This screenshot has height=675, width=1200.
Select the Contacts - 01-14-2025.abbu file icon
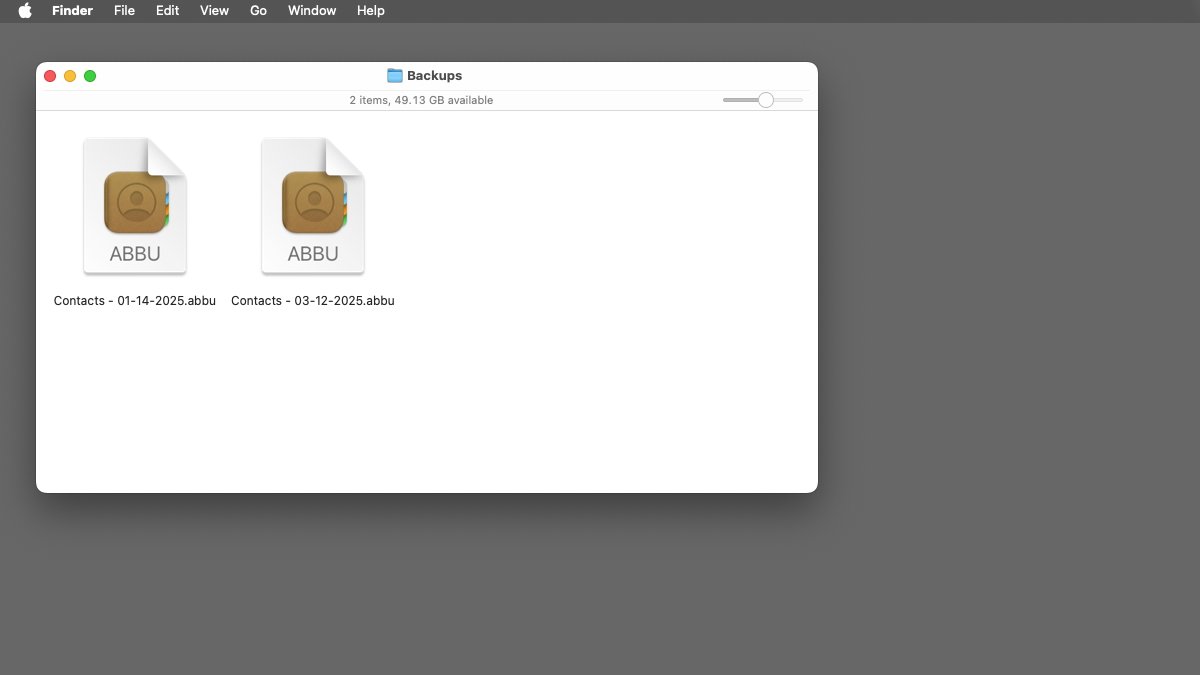coord(135,206)
